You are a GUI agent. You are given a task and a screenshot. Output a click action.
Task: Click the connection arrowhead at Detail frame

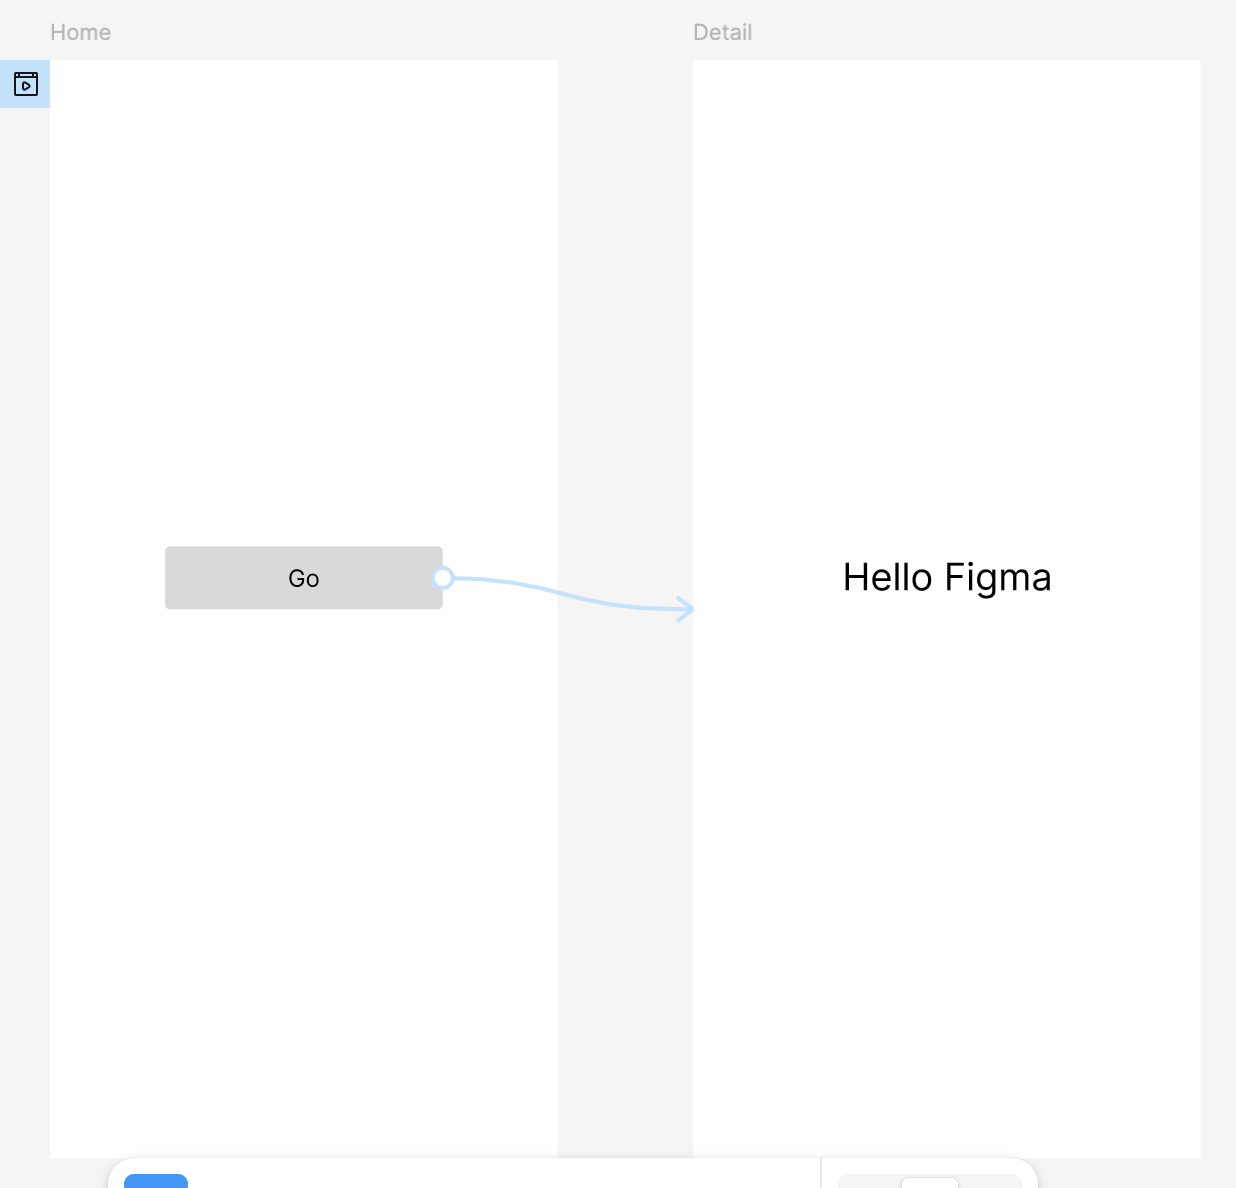(685, 609)
